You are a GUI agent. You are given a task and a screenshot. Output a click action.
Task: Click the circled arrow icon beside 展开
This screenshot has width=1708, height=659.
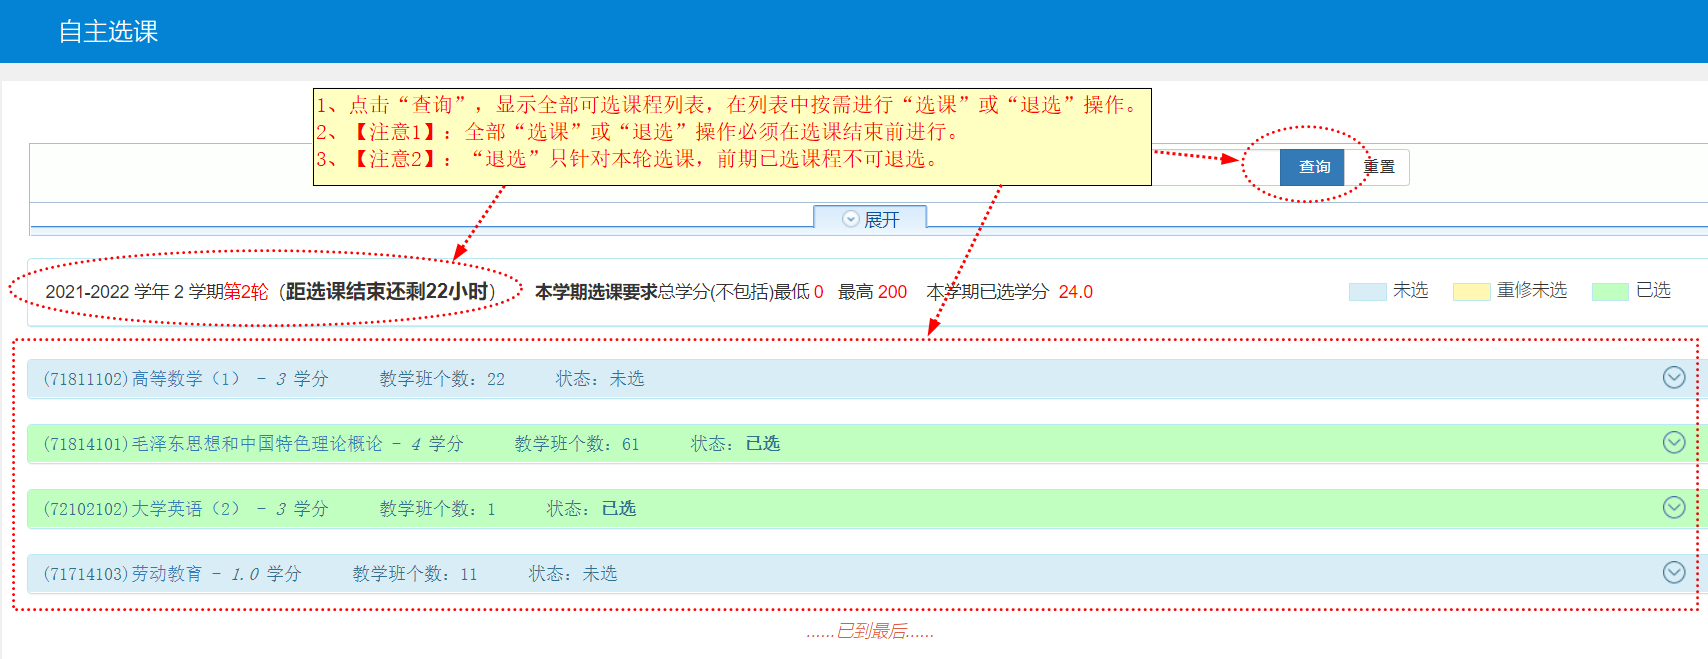pyautogui.click(x=850, y=219)
